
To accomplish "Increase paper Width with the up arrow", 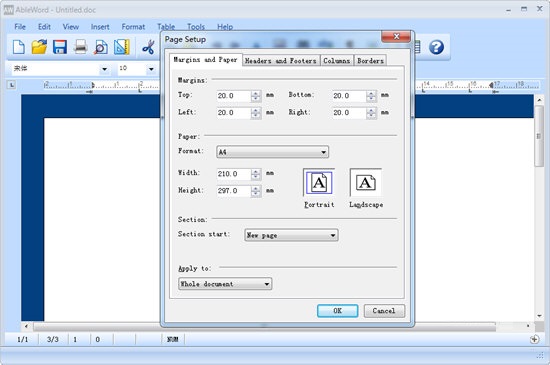I will pos(256,171).
